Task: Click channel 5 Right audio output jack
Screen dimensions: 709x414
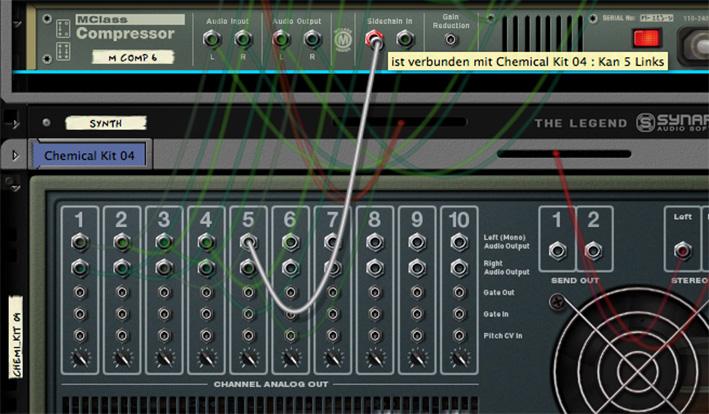Action: click(x=248, y=268)
